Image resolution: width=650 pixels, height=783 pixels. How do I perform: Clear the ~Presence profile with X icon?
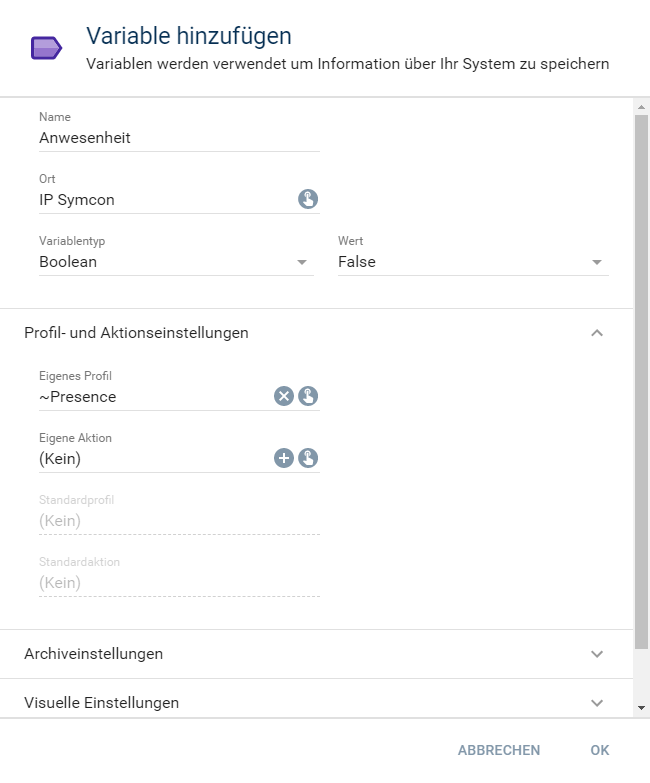click(284, 396)
